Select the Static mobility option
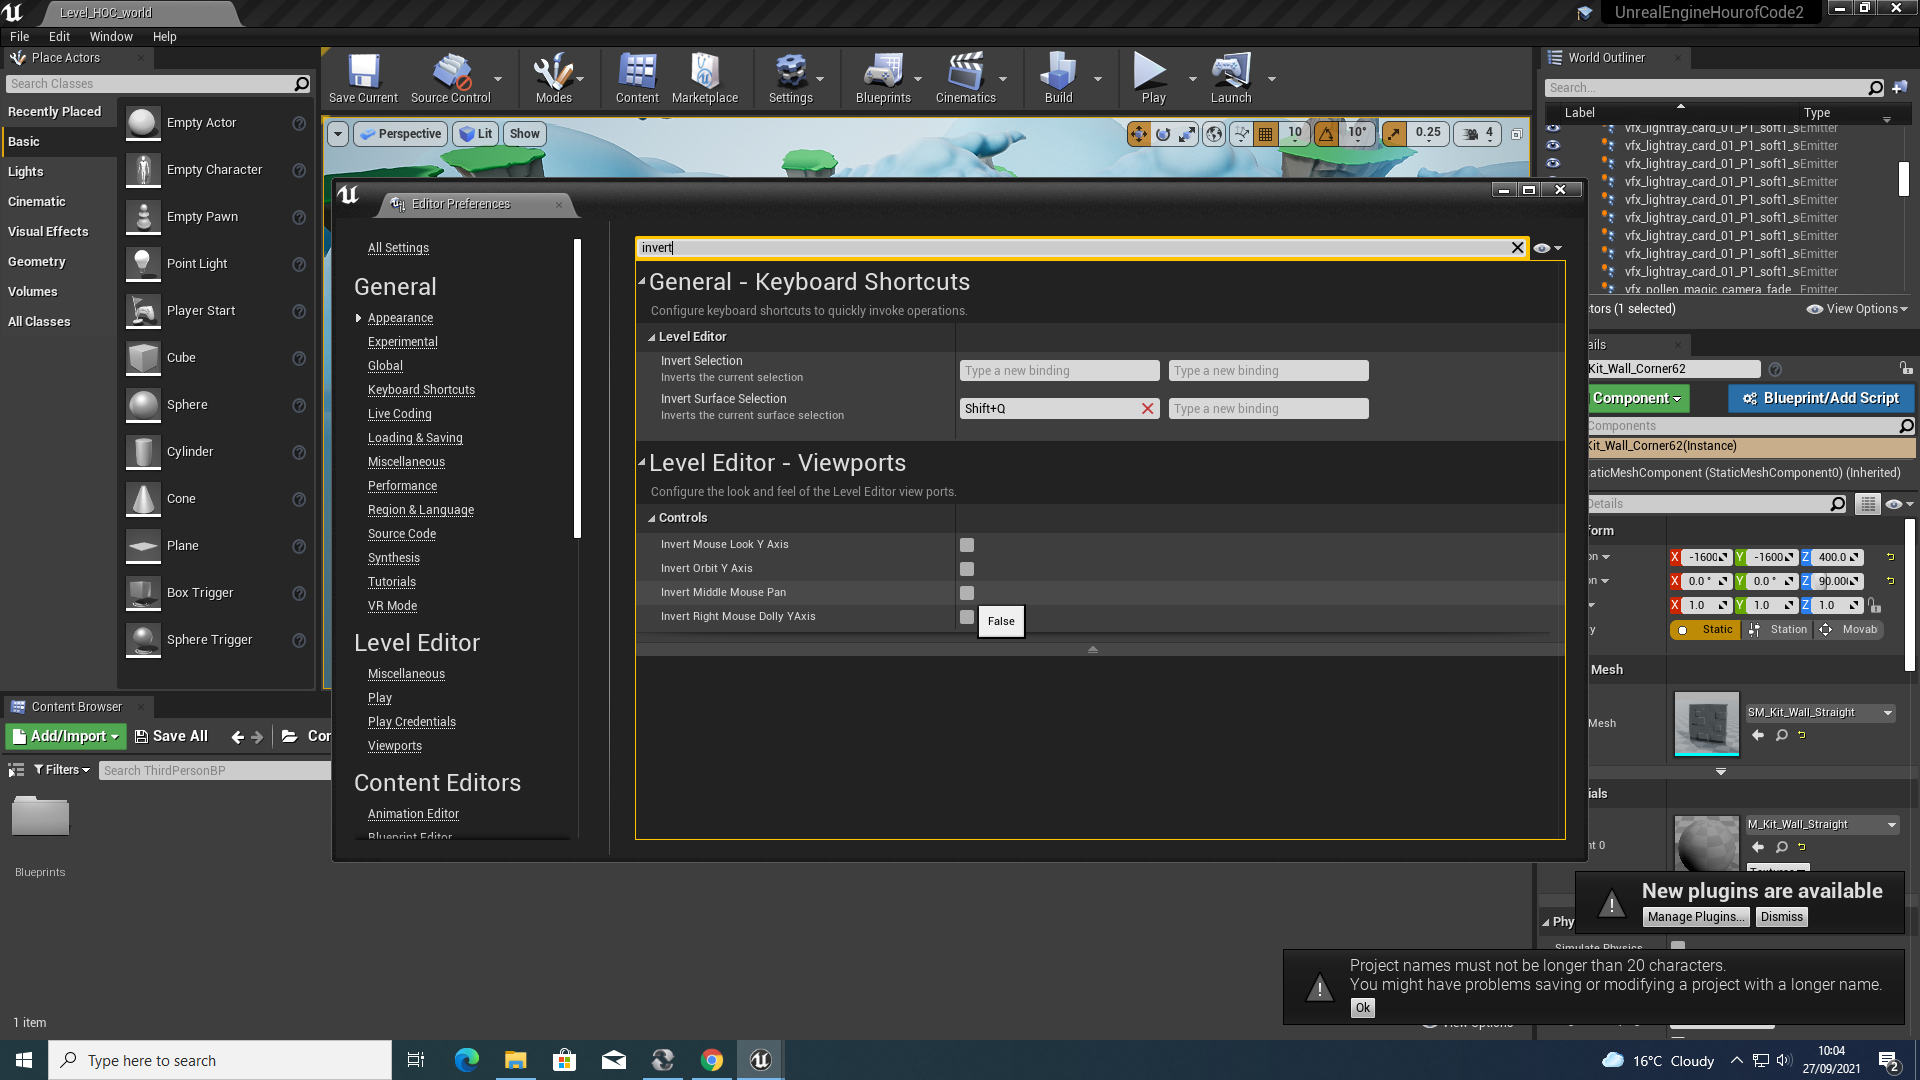The image size is (1920, 1080). coord(1705,630)
